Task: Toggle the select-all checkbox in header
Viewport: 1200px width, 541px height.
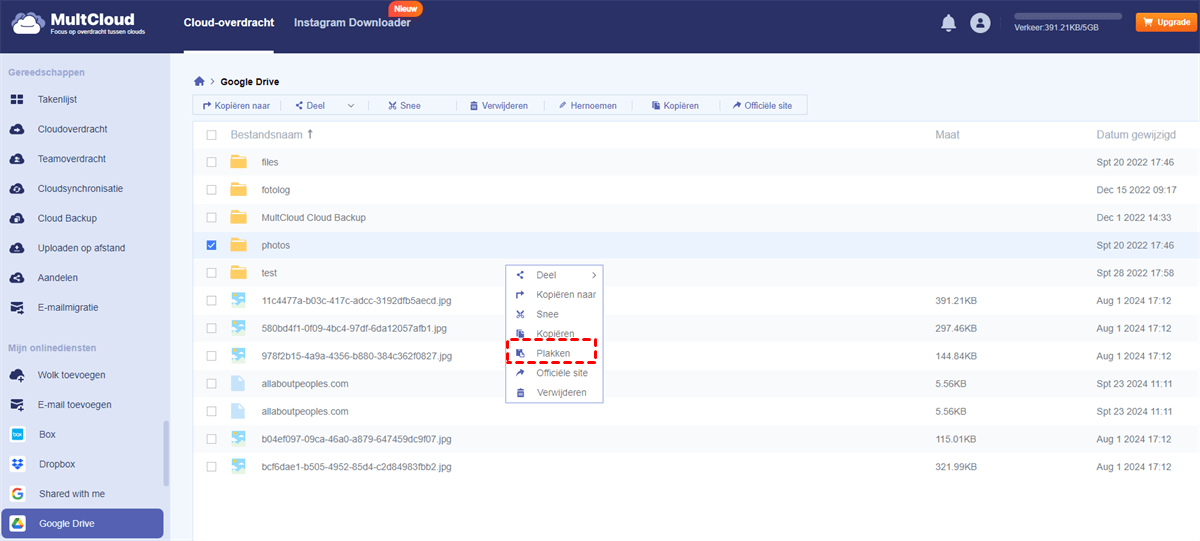Action: click(211, 134)
